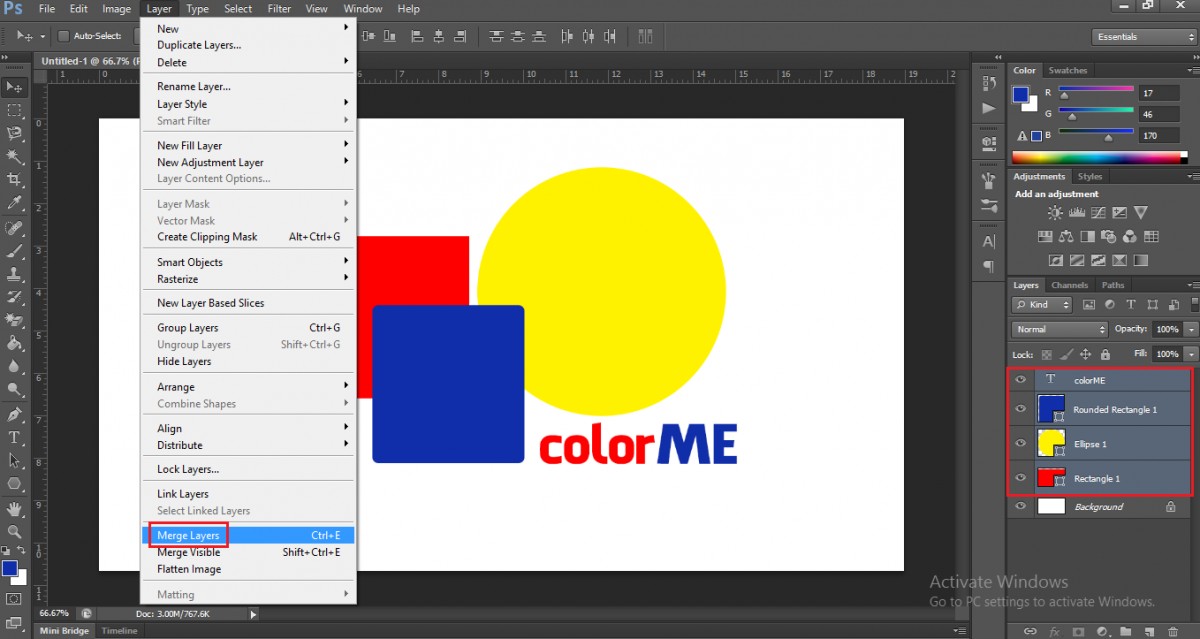Click the Brightness/Contrast adjustment icon

point(1055,213)
